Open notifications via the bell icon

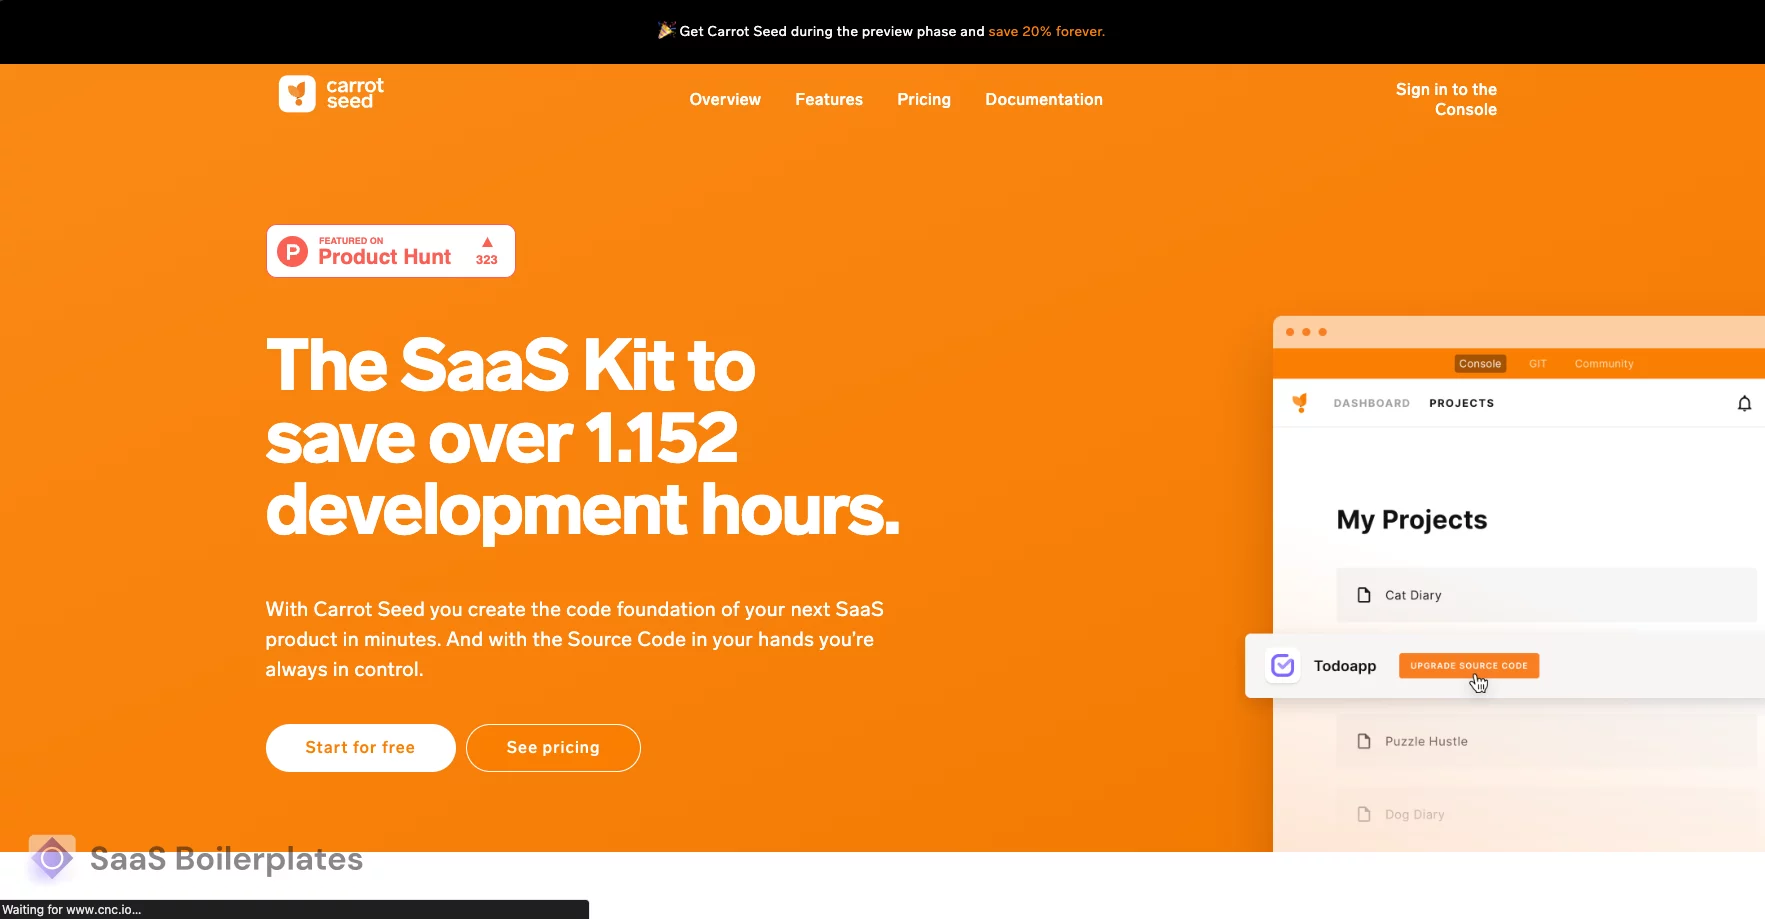[x=1744, y=403]
